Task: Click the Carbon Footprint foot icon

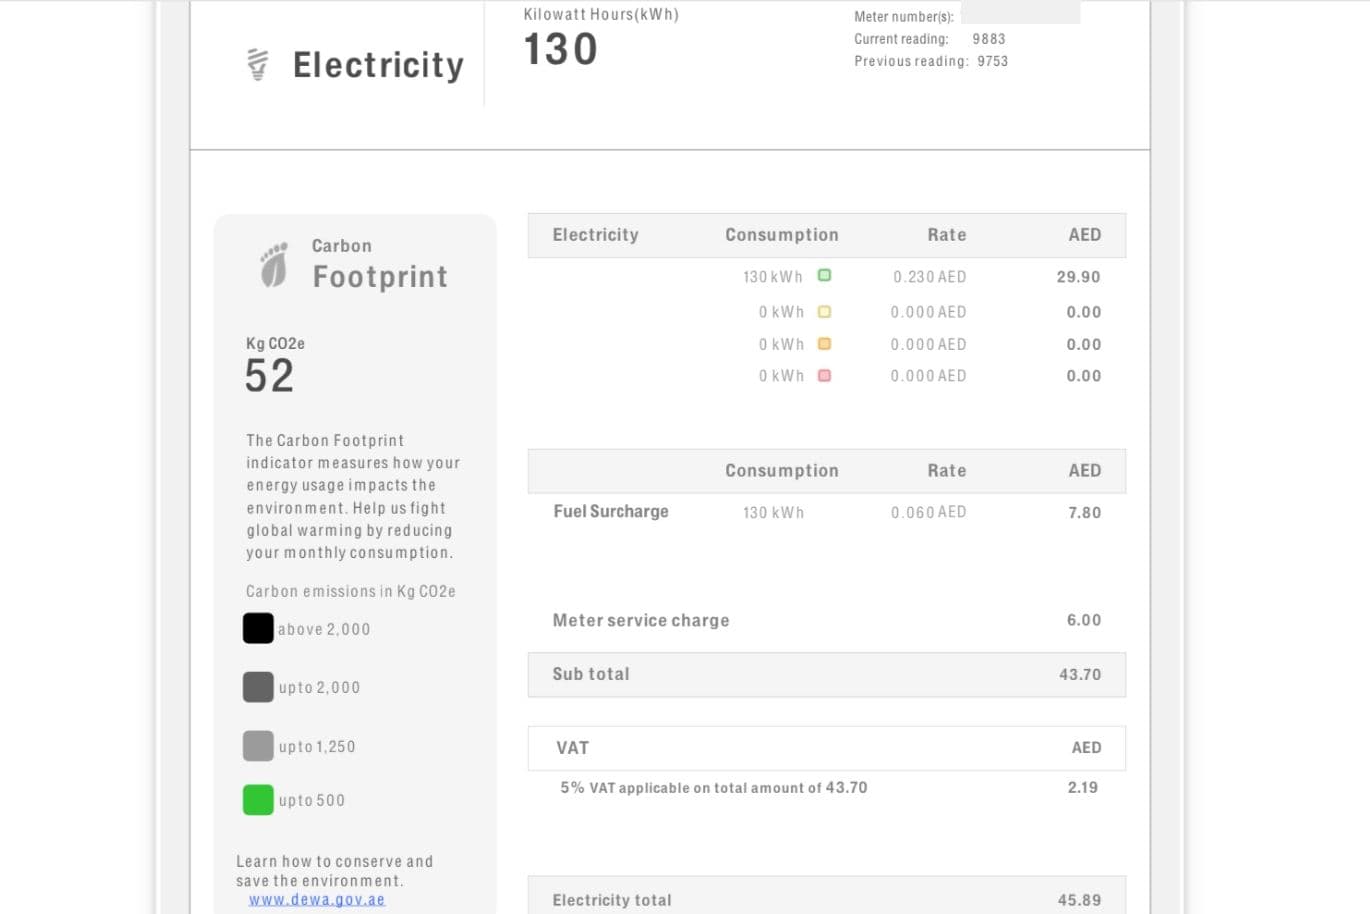Action: coord(273,265)
